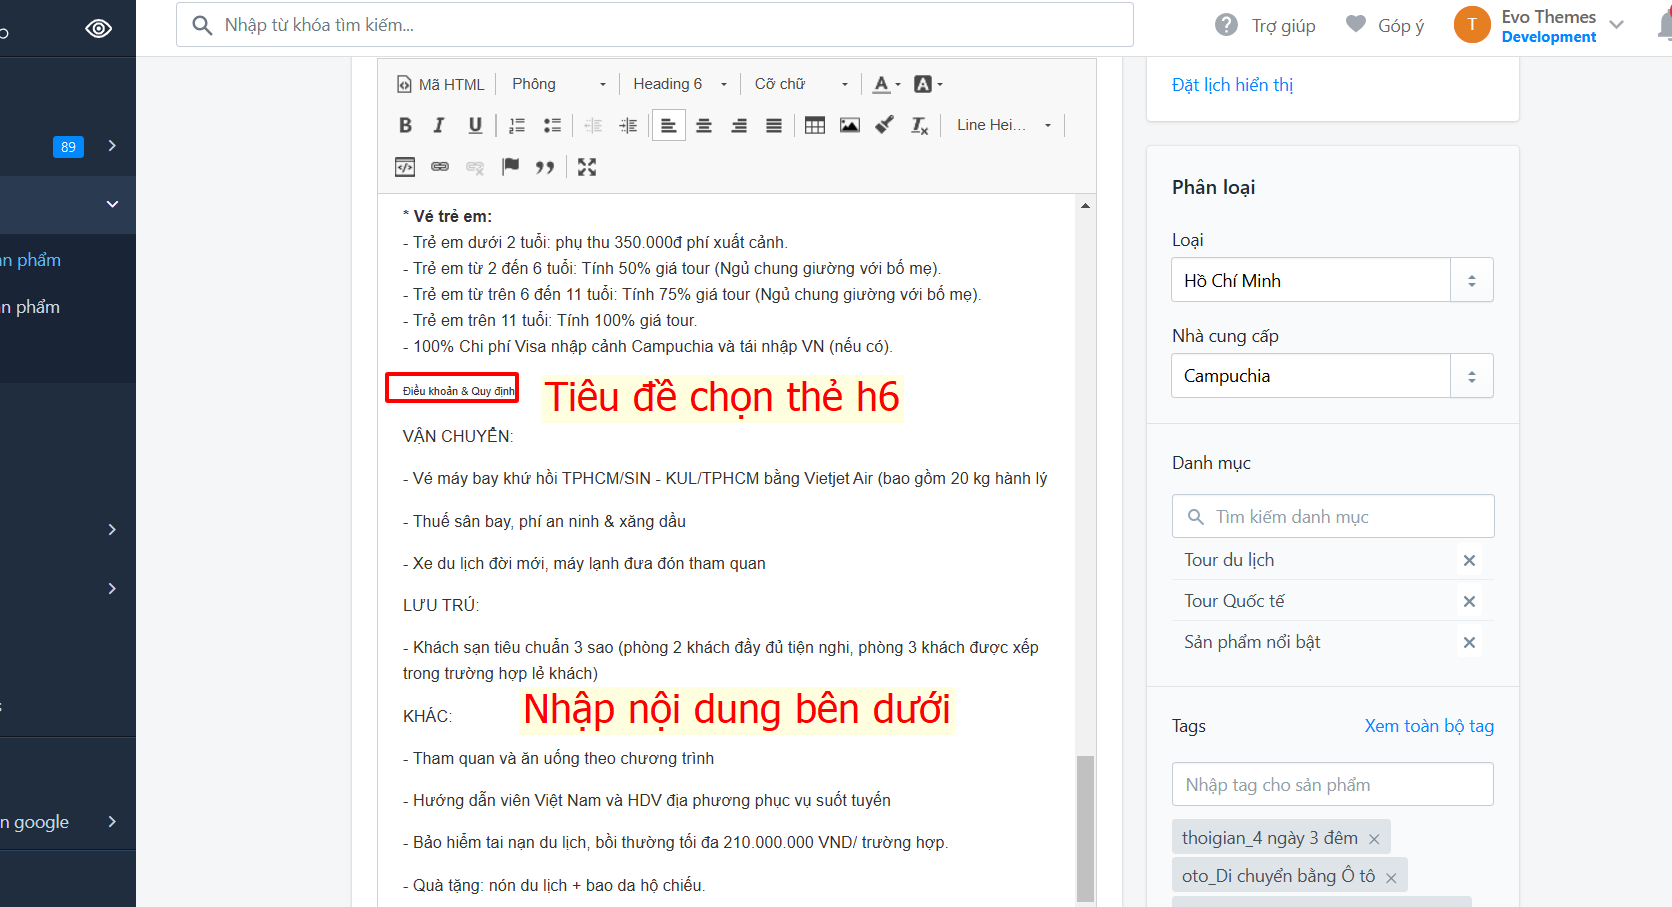Click the editor scrollbar up arrow

[1085, 206]
